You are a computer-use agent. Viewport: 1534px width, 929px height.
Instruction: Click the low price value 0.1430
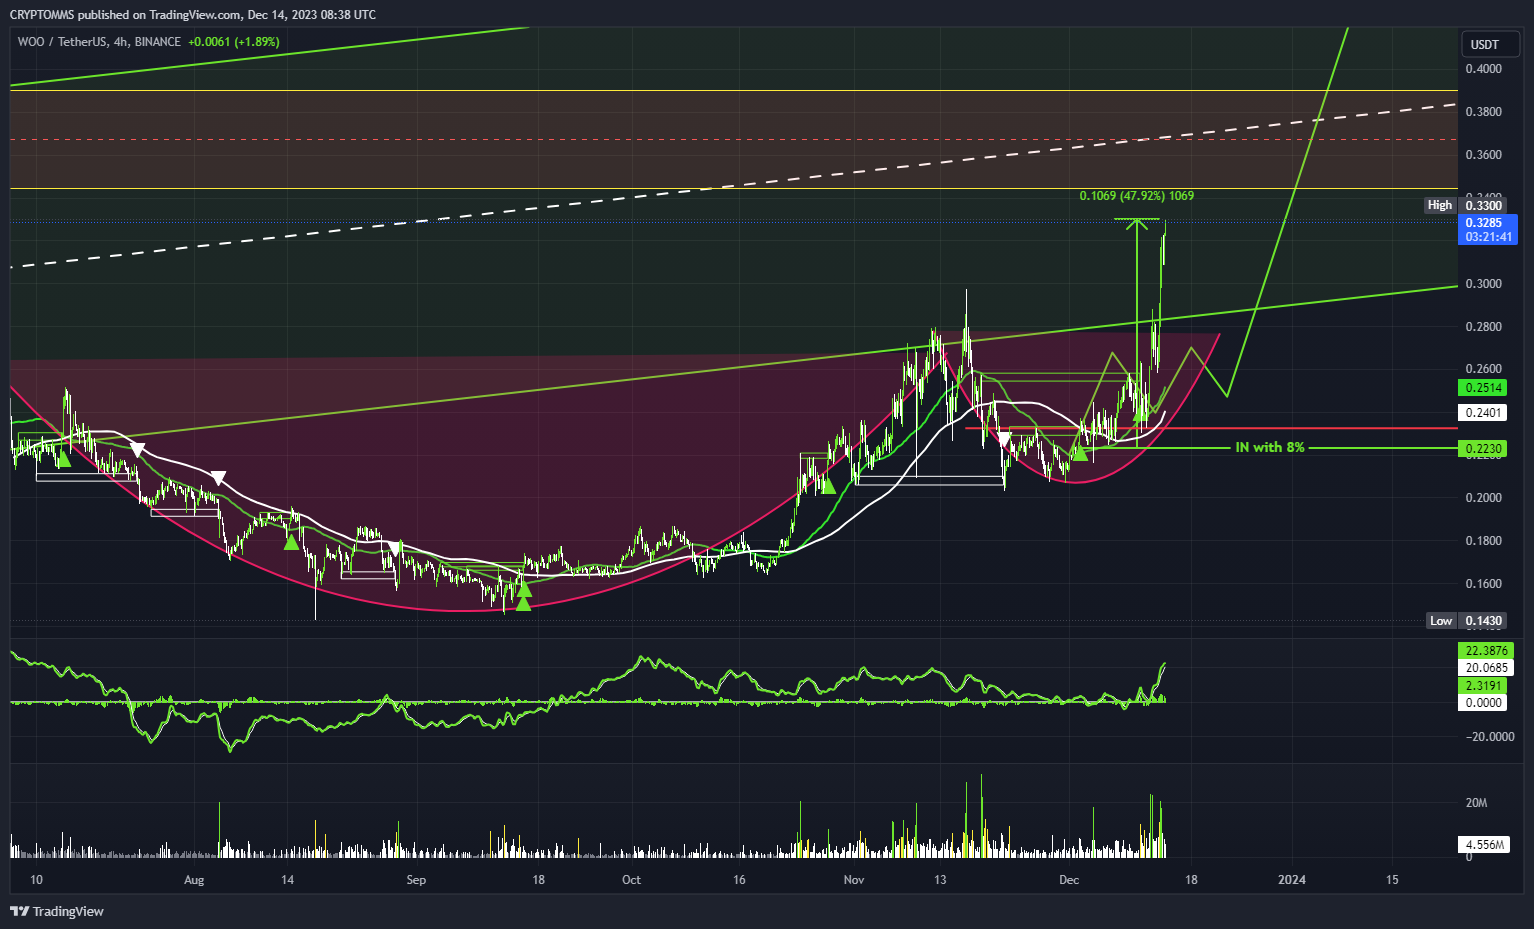1483,621
